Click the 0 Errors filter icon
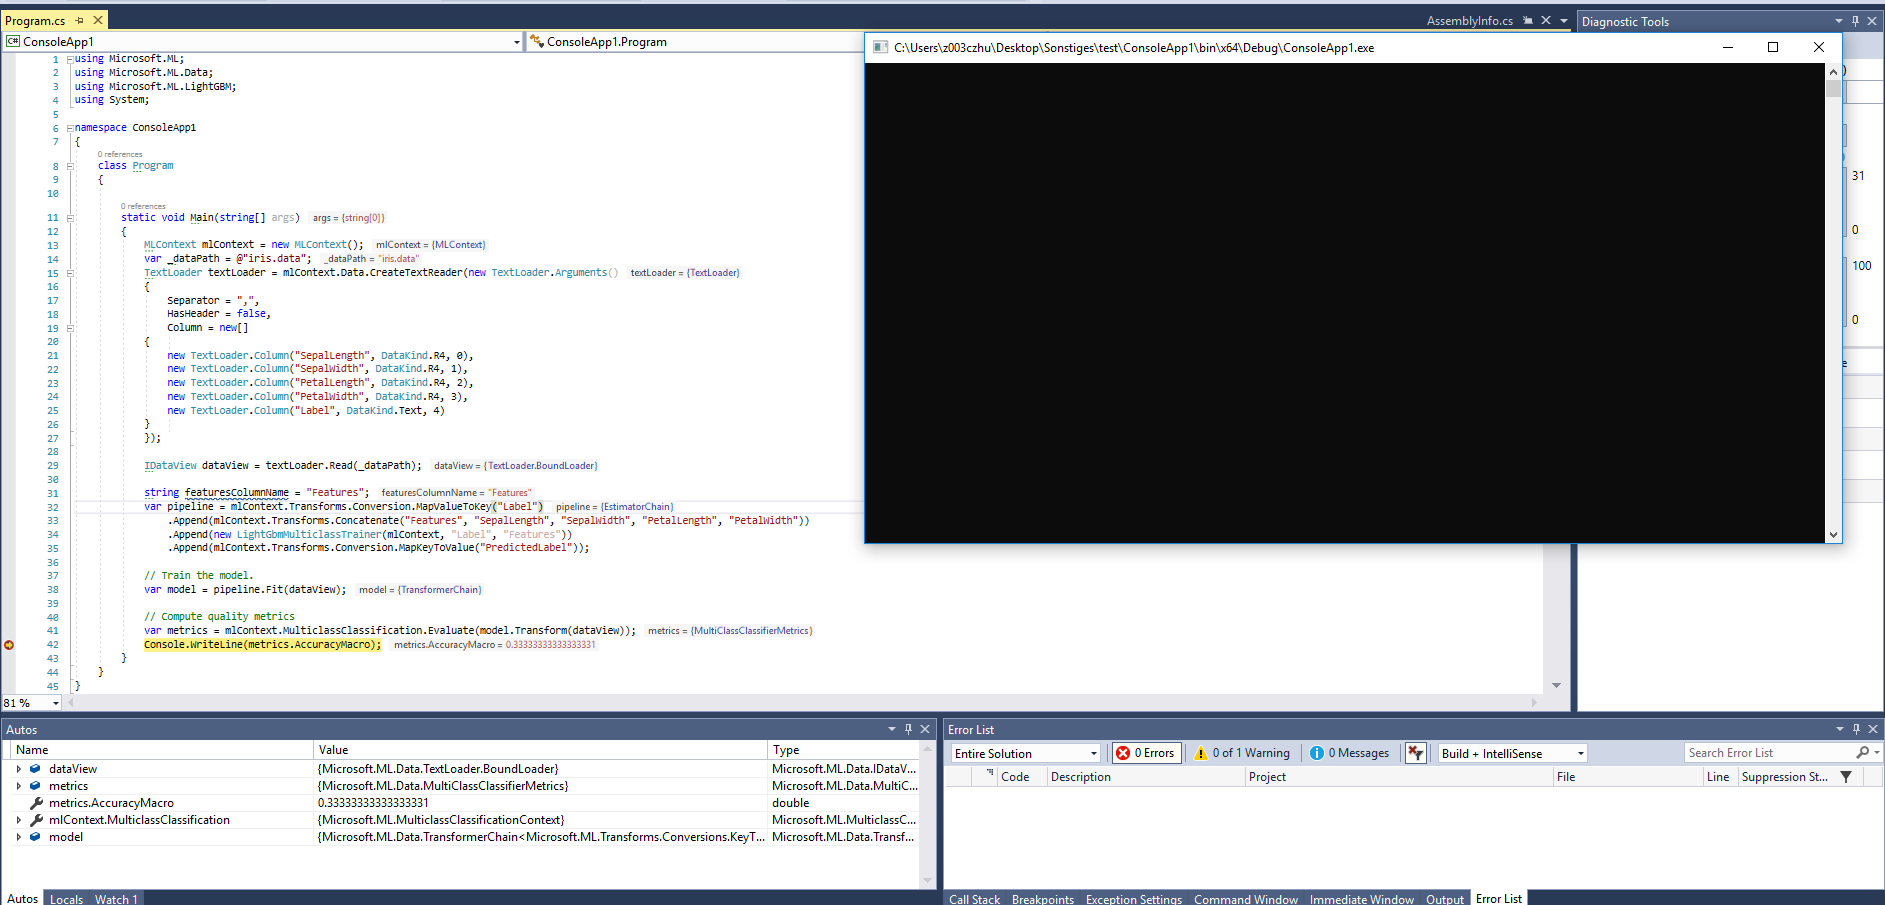The width and height of the screenshot is (1885, 905). tap(1124, 753)
